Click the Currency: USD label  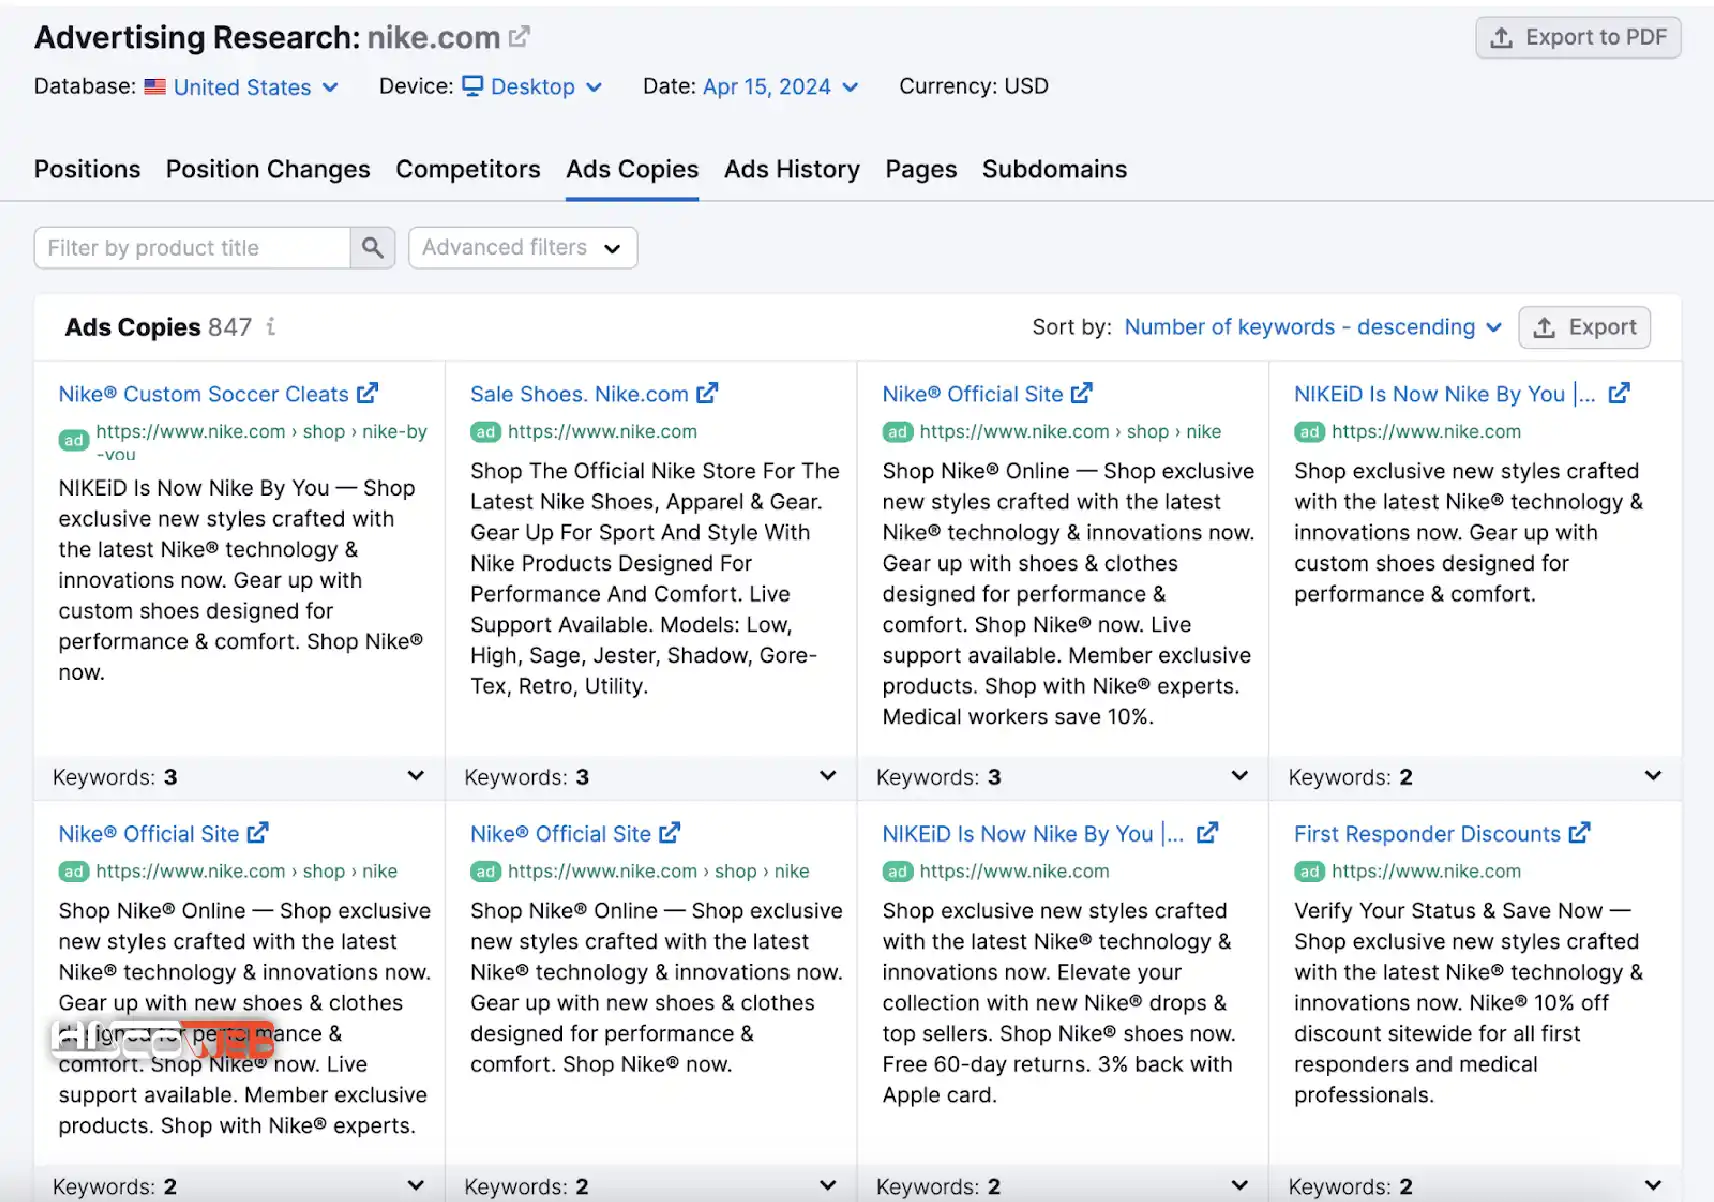(974, 86)
